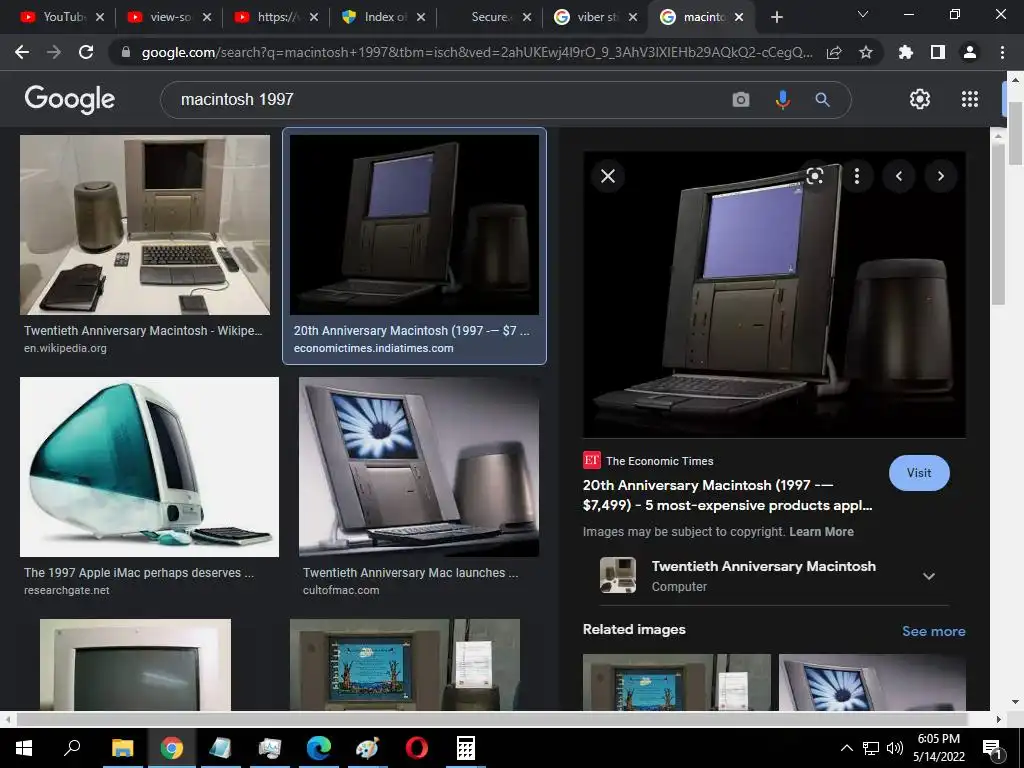Open preview panel more options dots
1024x768 pixels.
[x=857, y=176]
